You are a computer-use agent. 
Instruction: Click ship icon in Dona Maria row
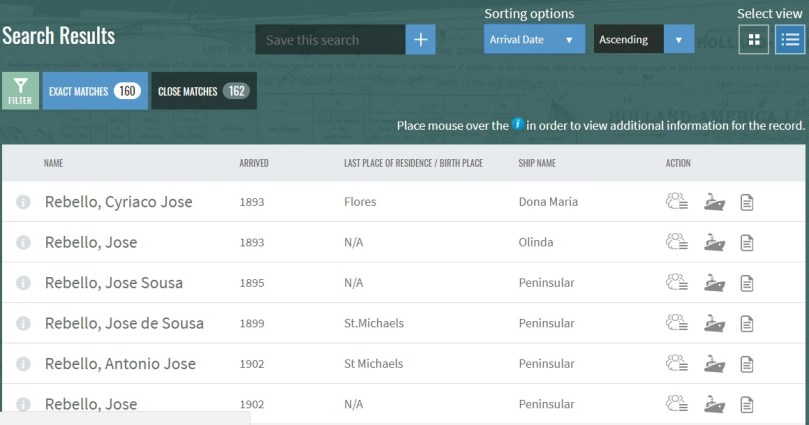714,202
